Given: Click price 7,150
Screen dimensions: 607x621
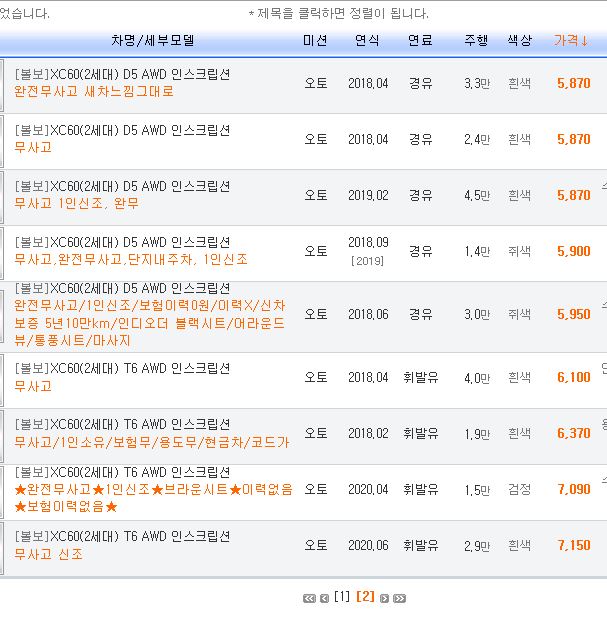Looking at the screenshot, I should (x=574, y=545).
